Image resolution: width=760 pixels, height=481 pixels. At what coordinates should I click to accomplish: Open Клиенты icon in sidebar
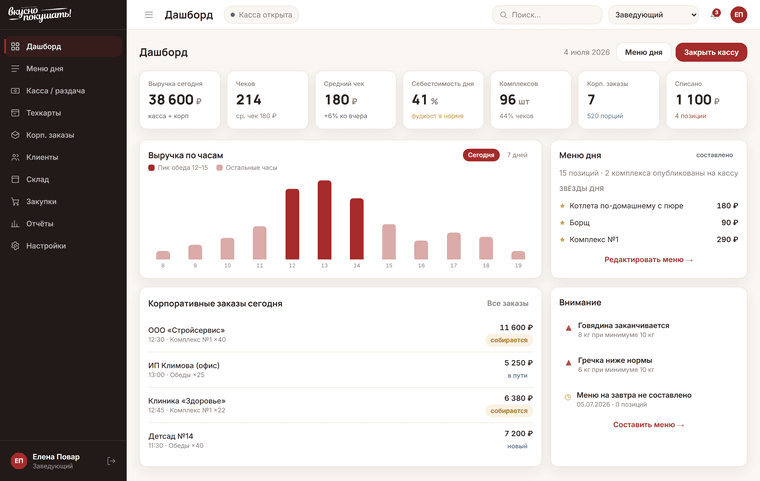coord(15,157)
